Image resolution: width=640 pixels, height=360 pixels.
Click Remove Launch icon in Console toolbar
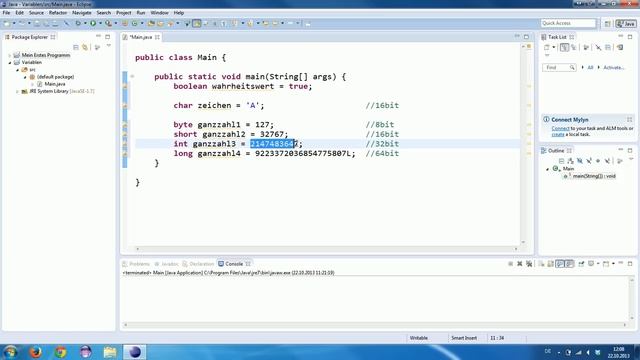coord(520,264)
